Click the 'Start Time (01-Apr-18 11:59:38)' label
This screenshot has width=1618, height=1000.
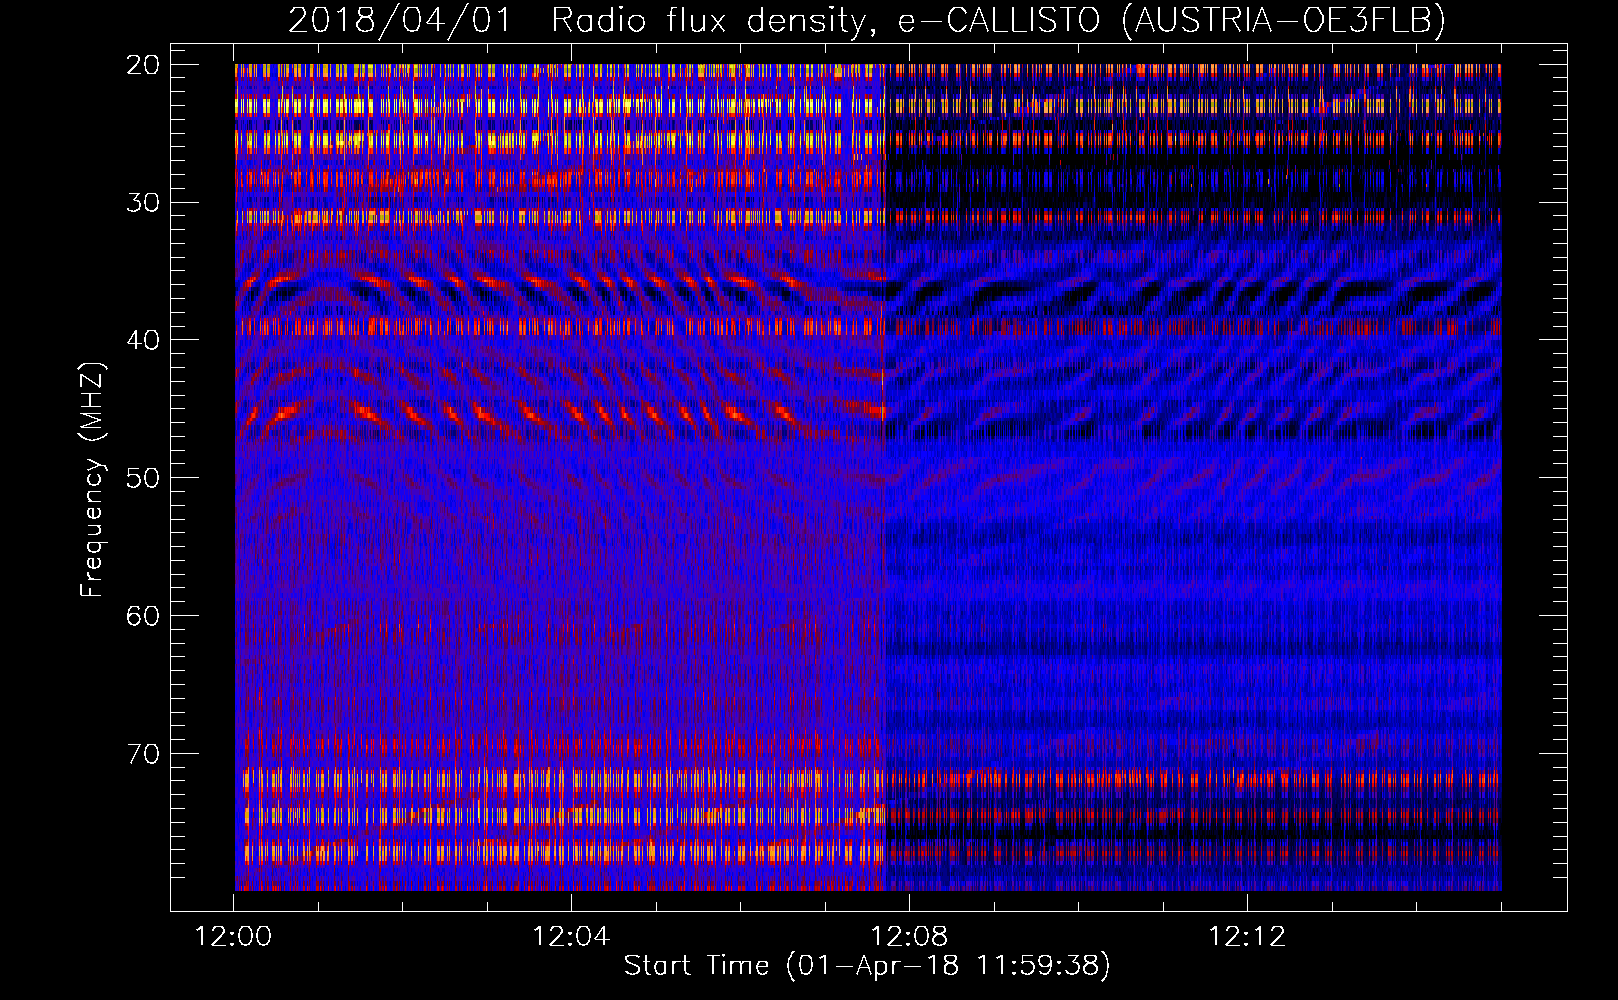[x=867, y=965]
